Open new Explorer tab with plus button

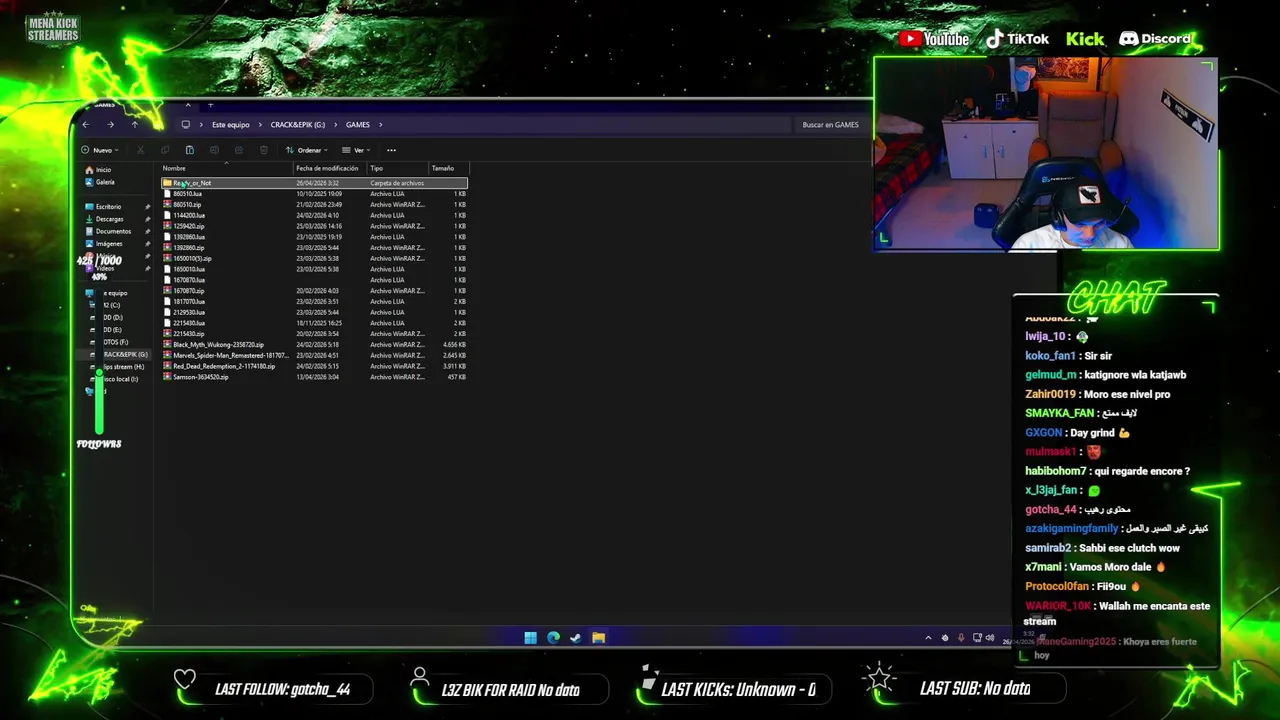coord(210,105)
